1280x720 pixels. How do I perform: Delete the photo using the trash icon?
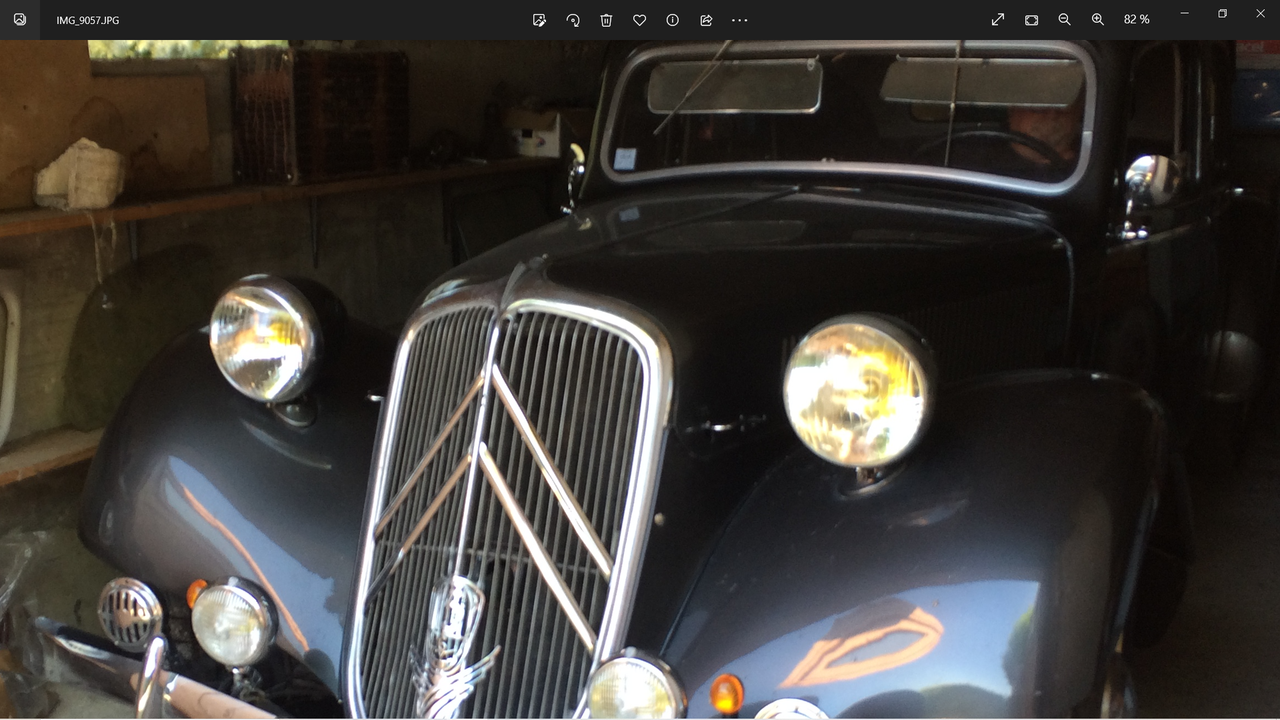pos(606,20)
